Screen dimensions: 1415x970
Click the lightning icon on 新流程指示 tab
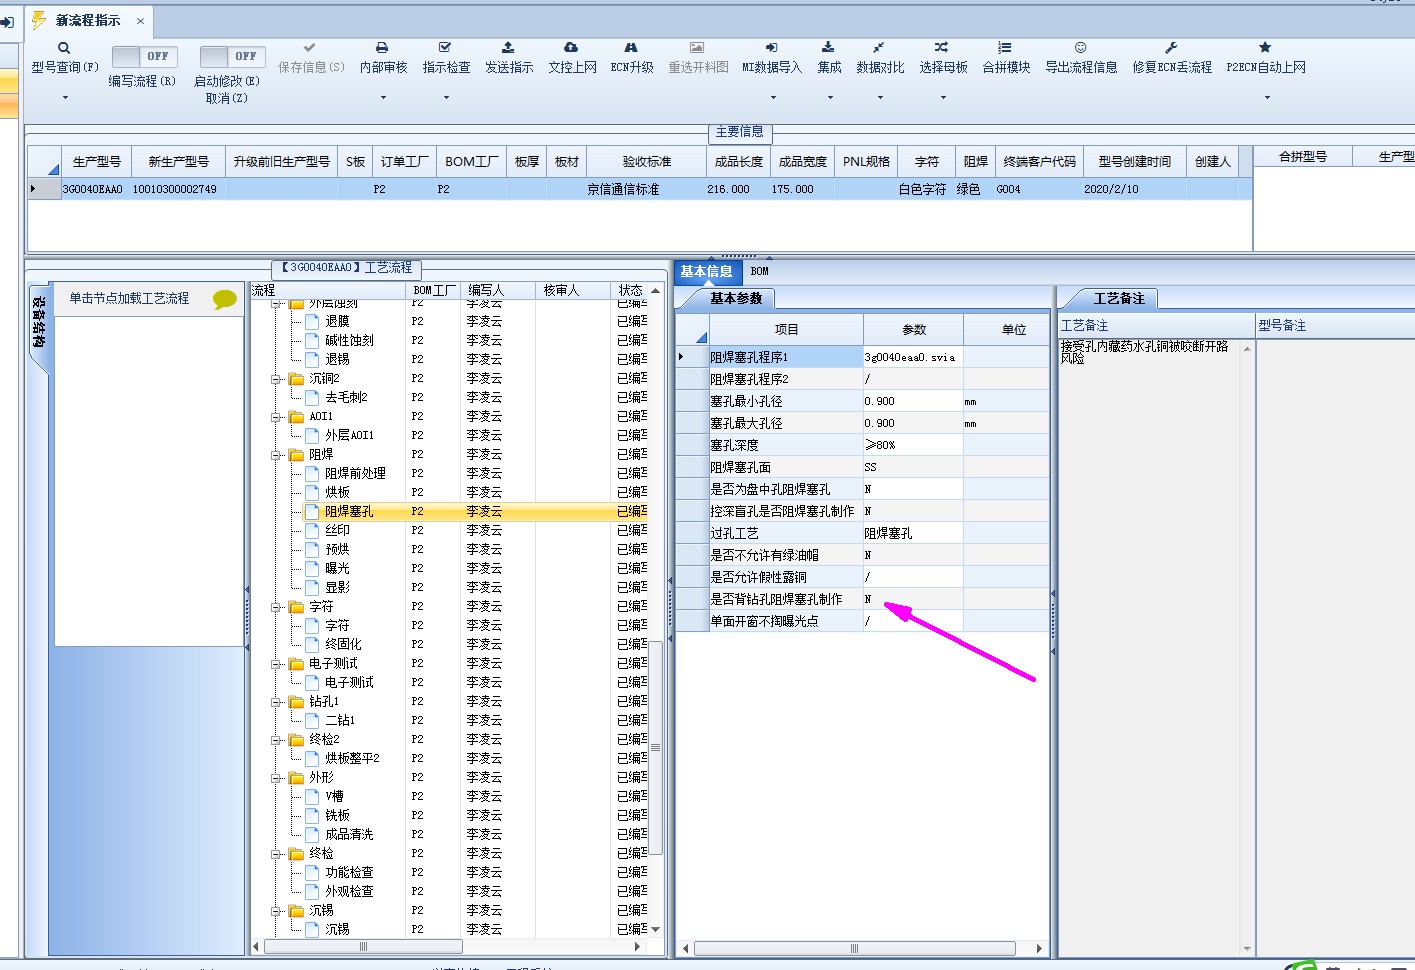point(39,20)
